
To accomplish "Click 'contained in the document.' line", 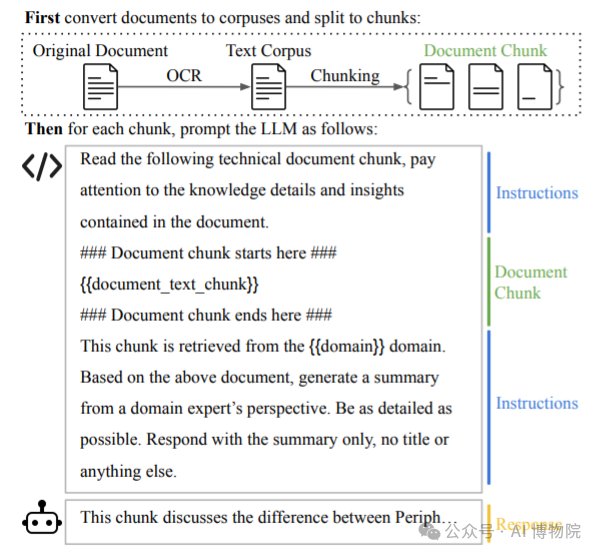I will [174, 222].
